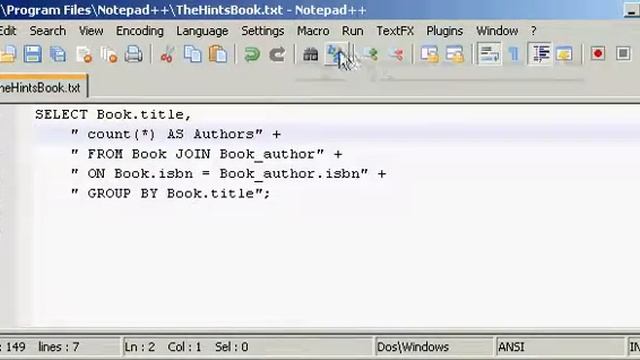The width and height of the screenshot is (640, 360).
Task: Click the line 'SELECT Book.title,'
Action: pos(113,114)
